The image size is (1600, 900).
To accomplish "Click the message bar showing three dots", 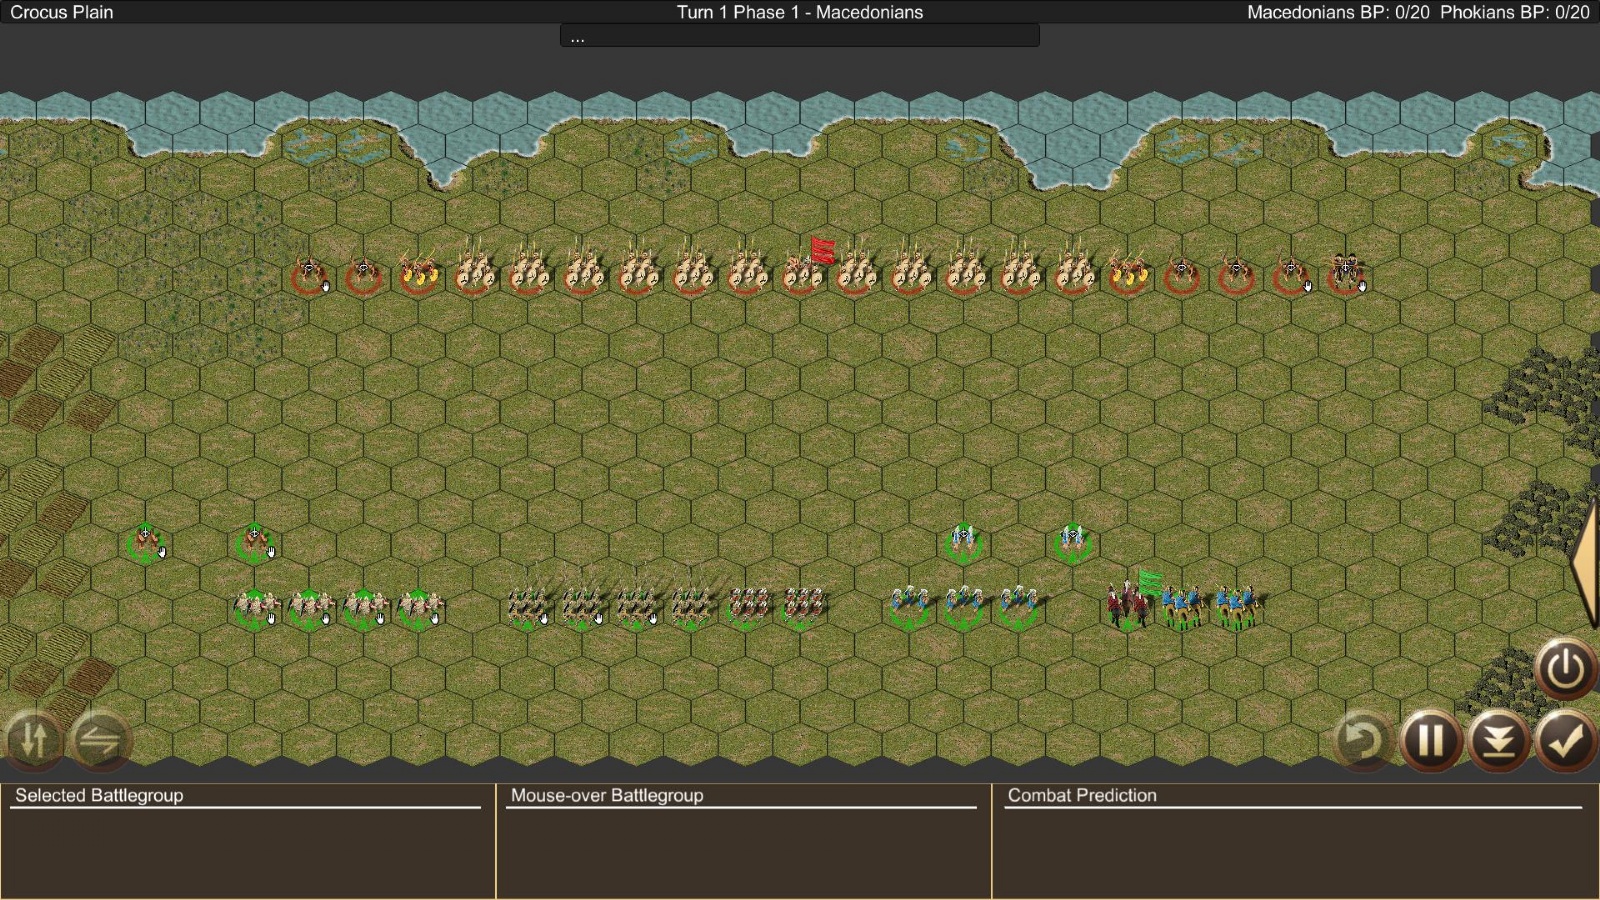I will (x=799, y=37).
